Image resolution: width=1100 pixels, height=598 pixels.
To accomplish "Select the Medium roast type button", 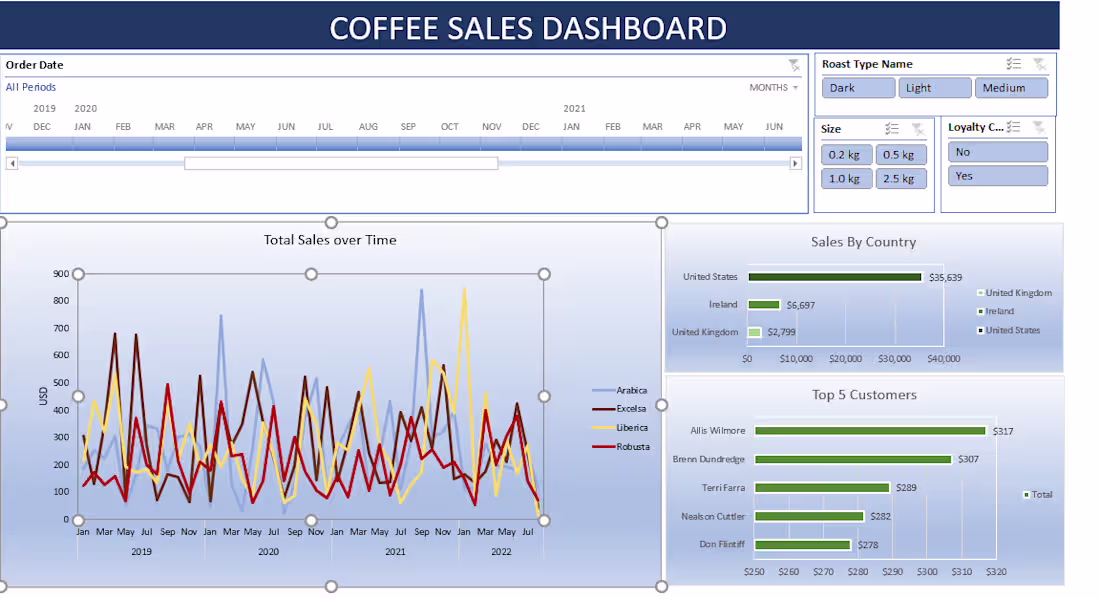I will coord(1011,87).
